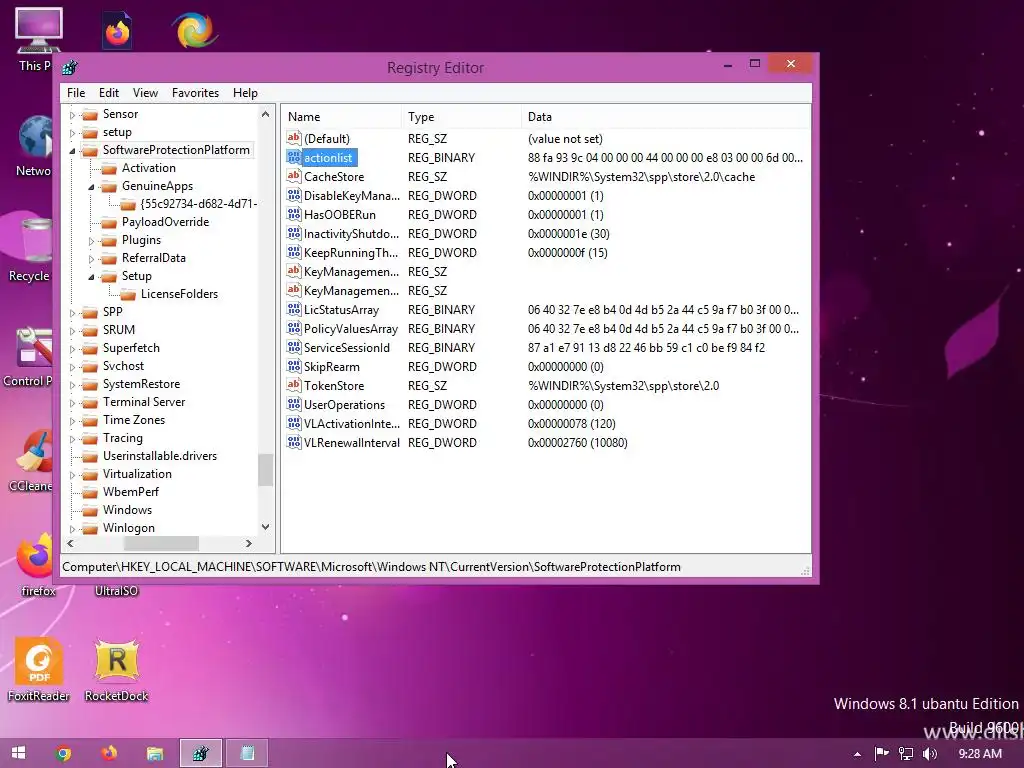Open the Favorites menu
The width and height of the screenshot is (1024, 768).
pyautogui.click(x=195, y=93)
